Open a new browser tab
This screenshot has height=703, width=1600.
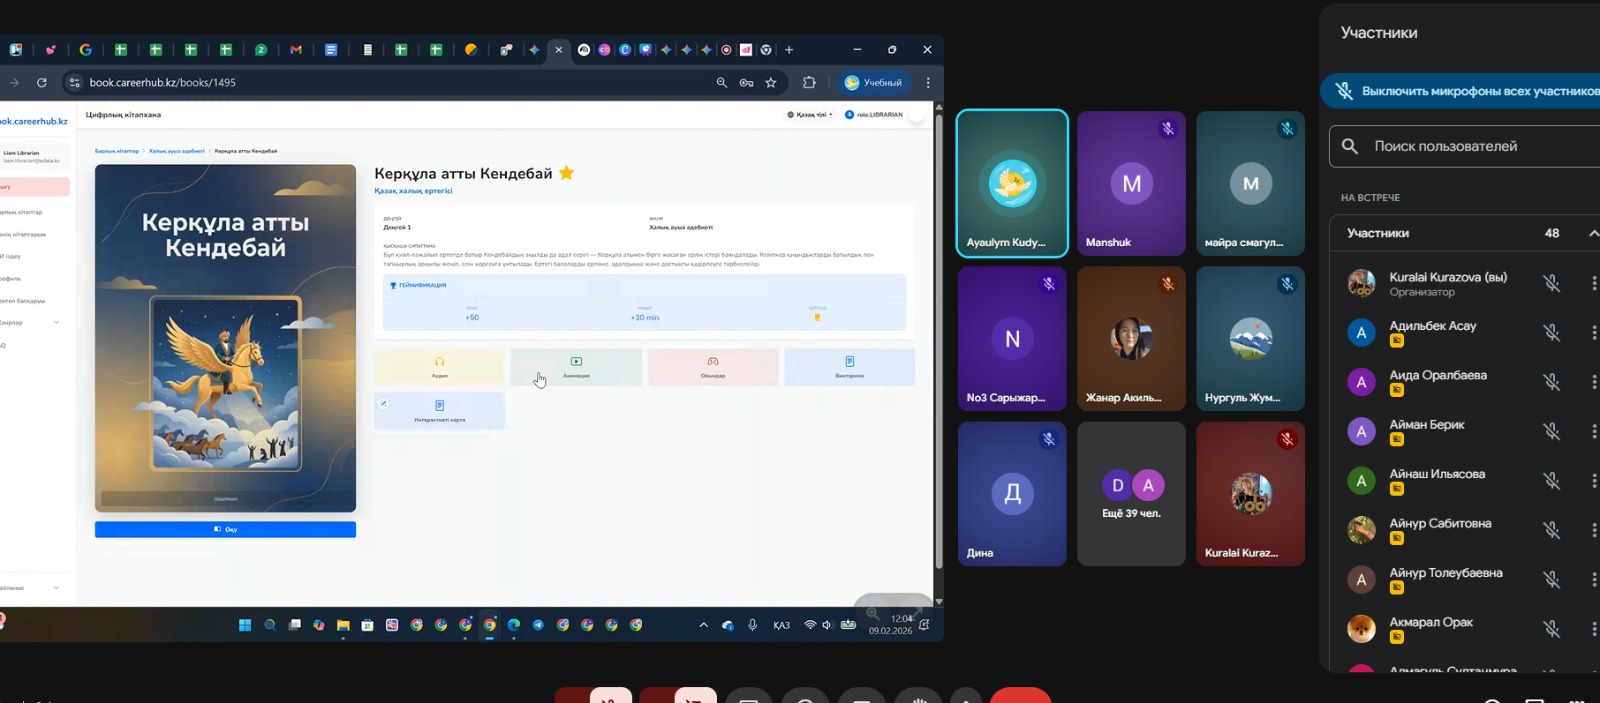click(789, 50)
